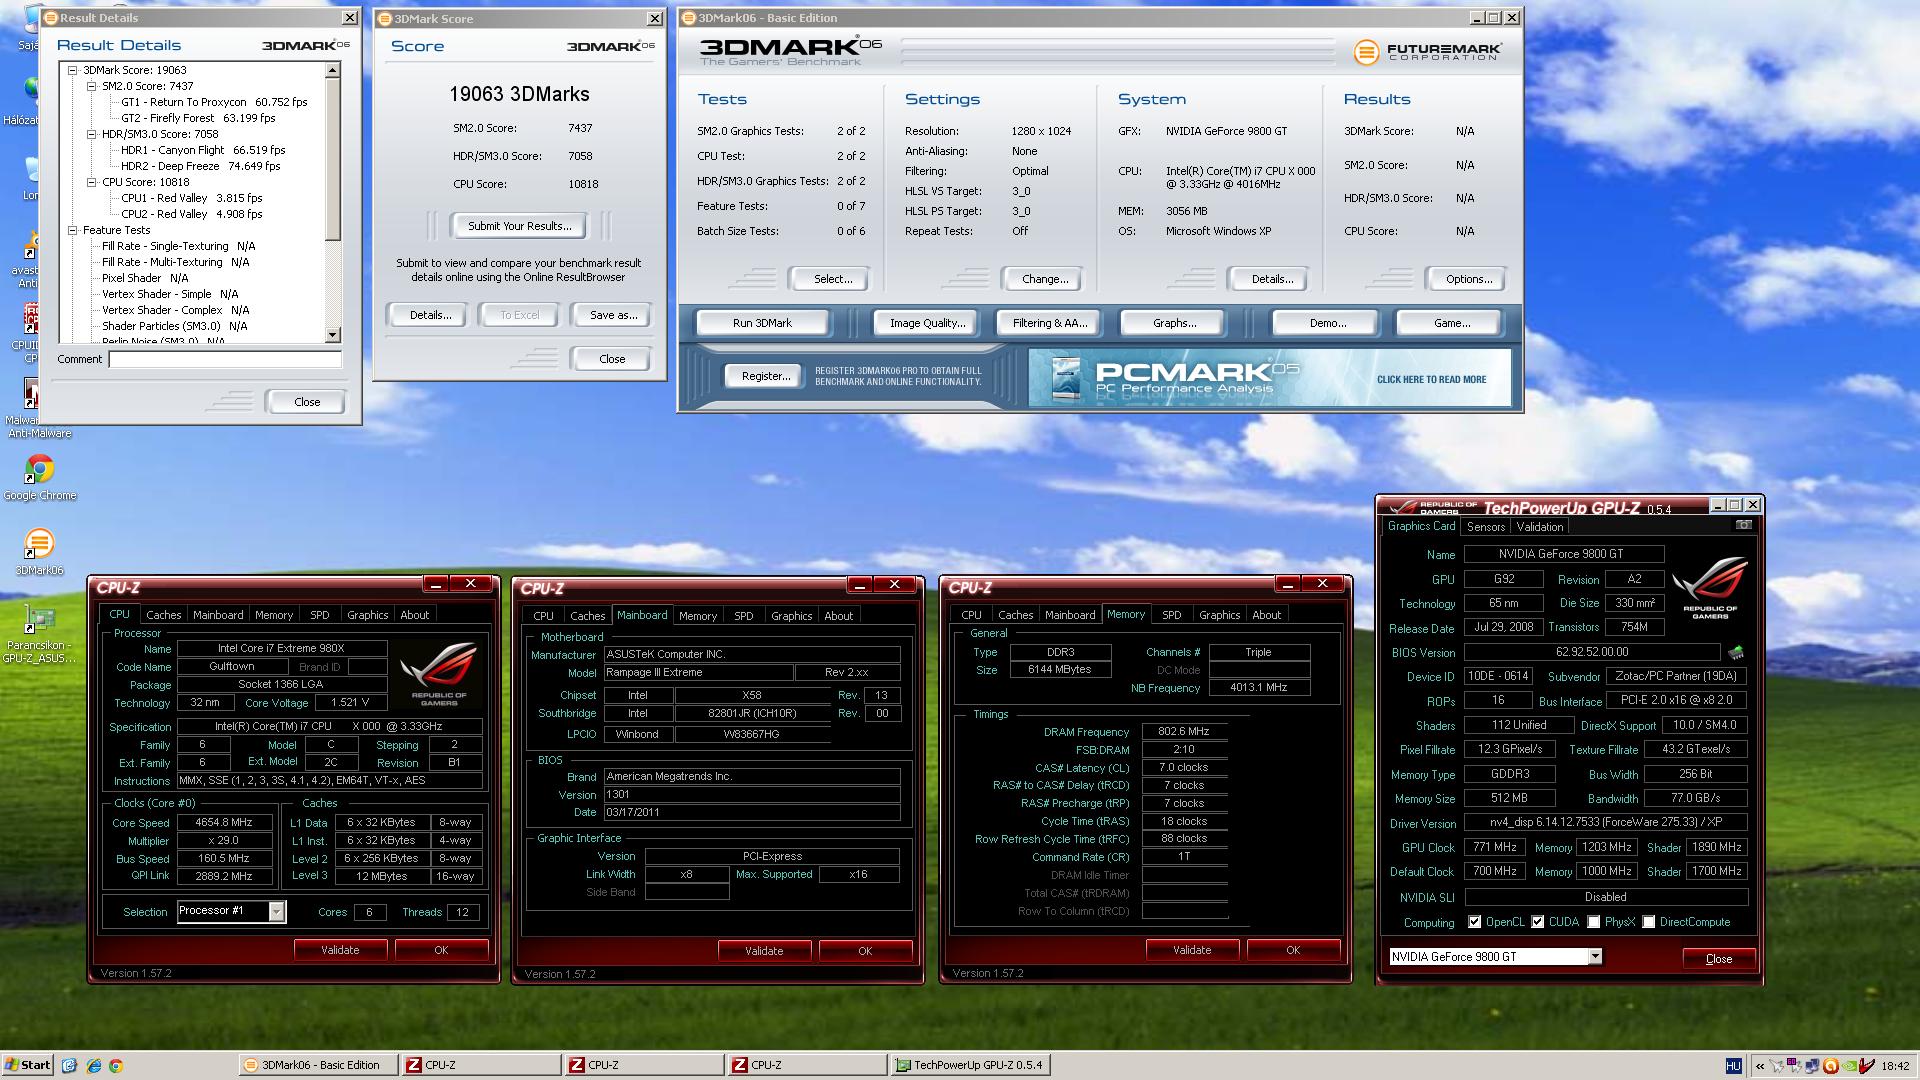Toggle the PhysX checkbox
Image resolution: width=1920 pixels, height=1080 pixels.
pyautogui.click(x=1594, y=922)
